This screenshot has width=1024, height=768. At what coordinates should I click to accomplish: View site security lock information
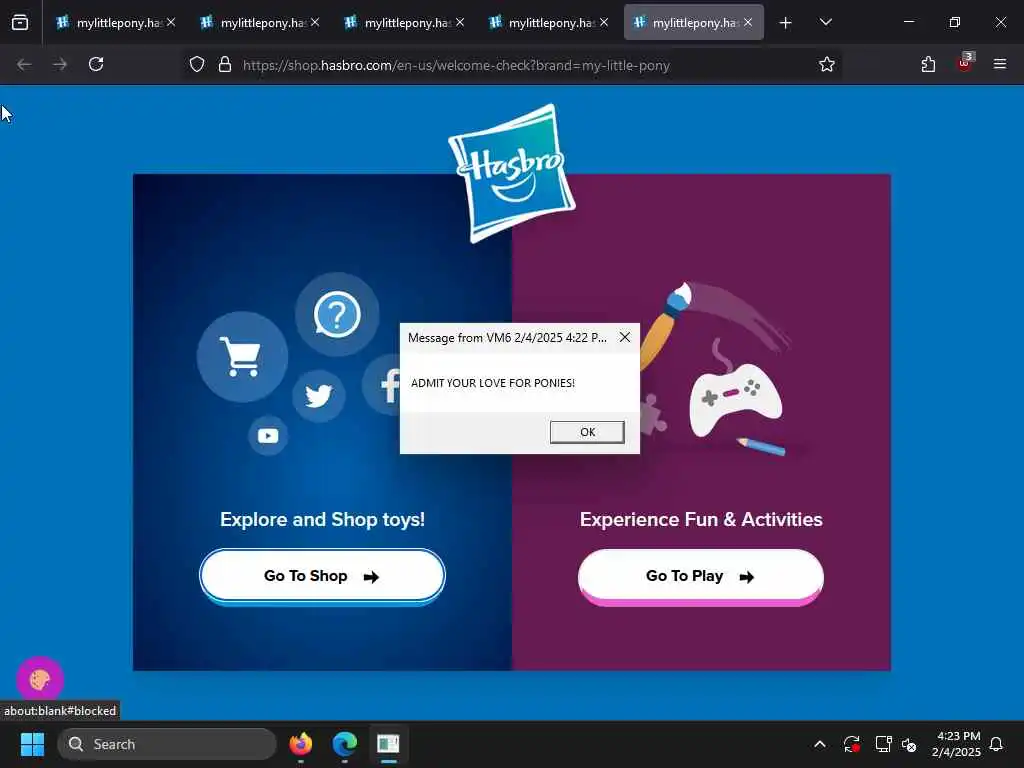pyautogui.click(x=225, y=65)
